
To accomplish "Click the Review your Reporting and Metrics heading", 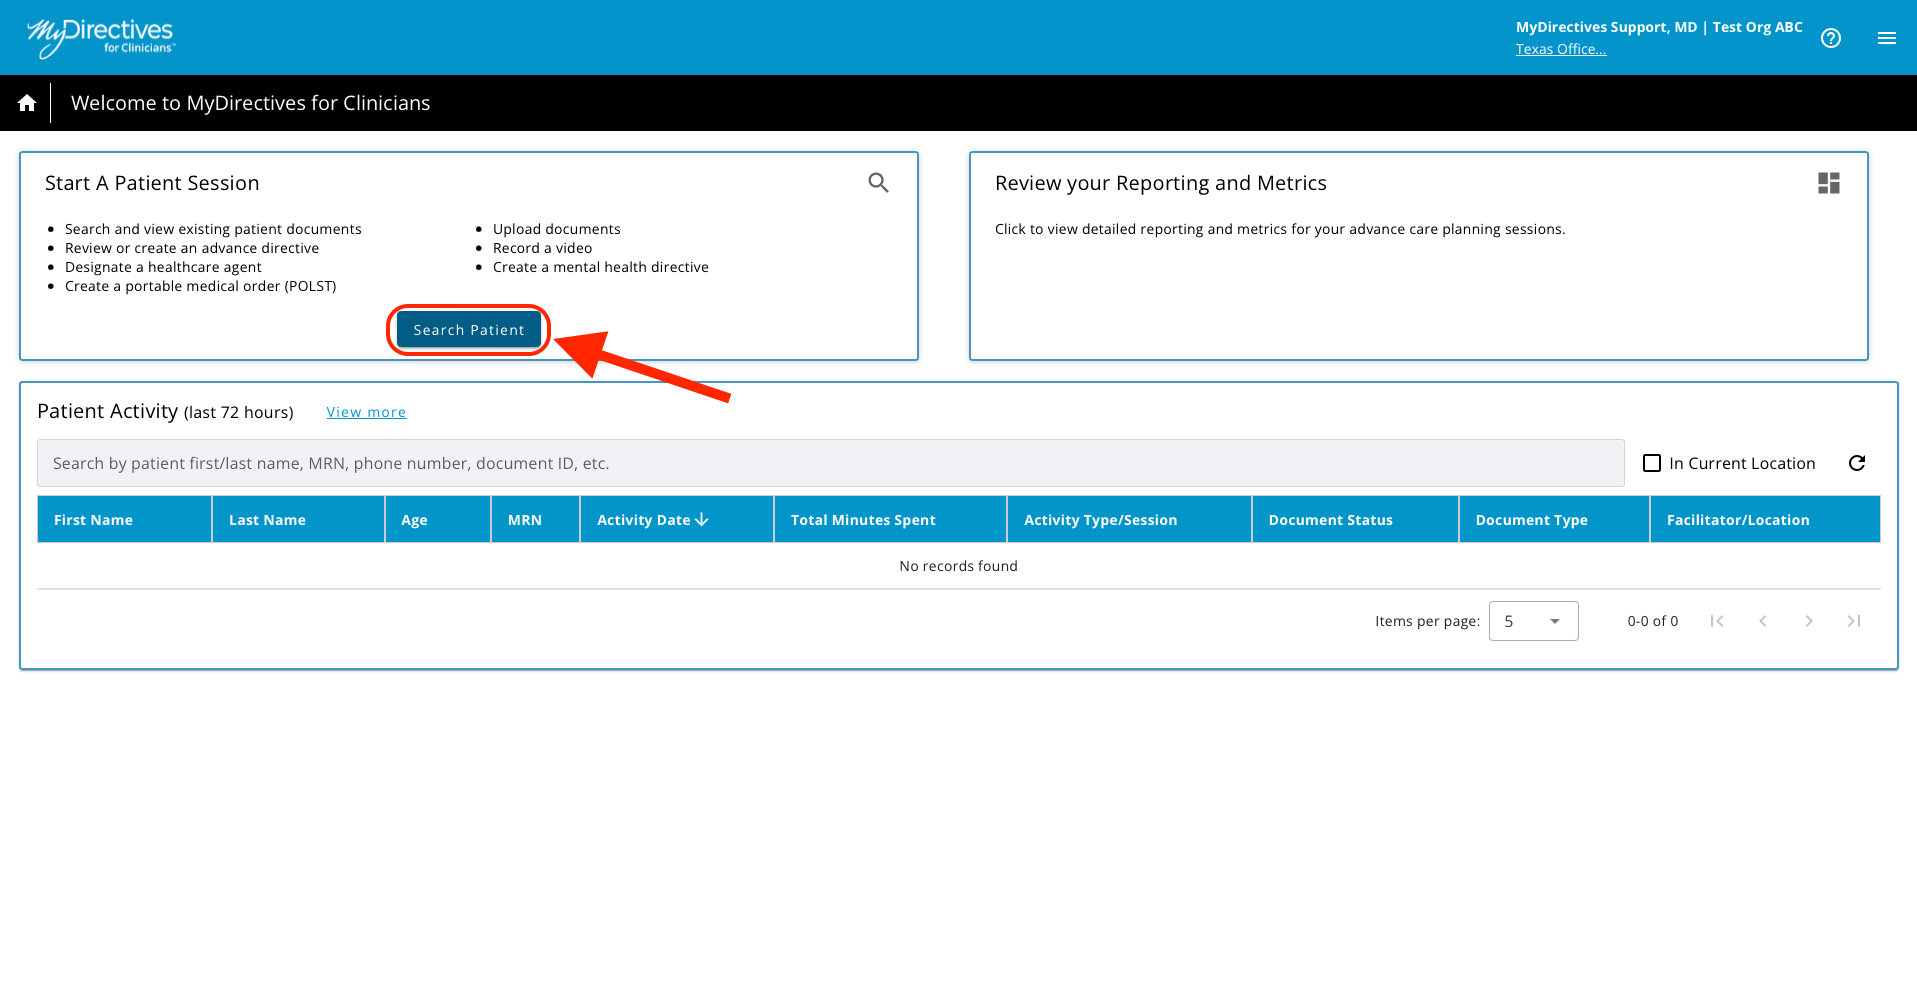I will click(1160, 183).
